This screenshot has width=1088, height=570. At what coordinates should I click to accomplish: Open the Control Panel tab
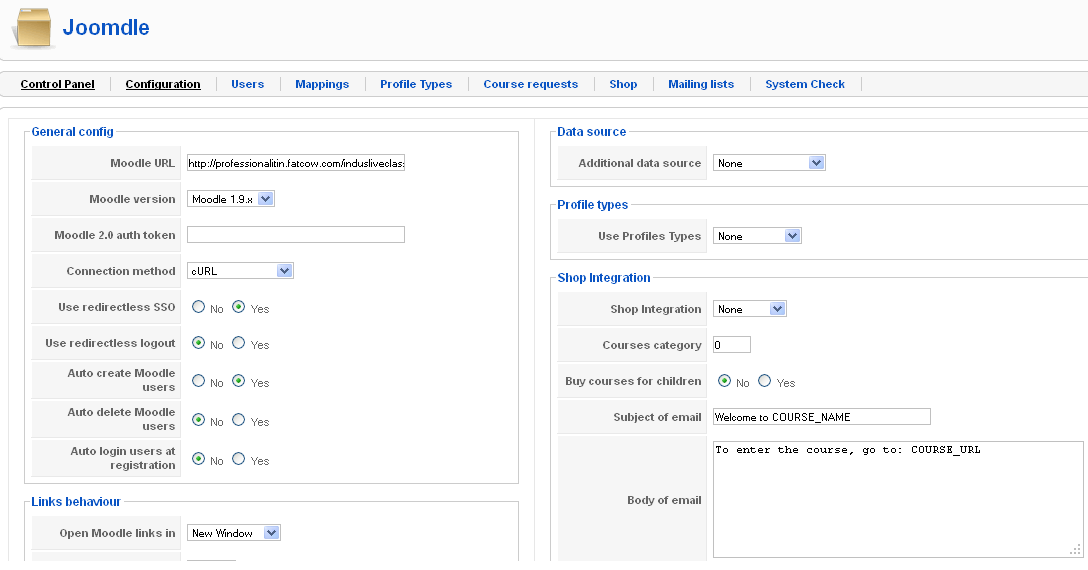point(57,84)
